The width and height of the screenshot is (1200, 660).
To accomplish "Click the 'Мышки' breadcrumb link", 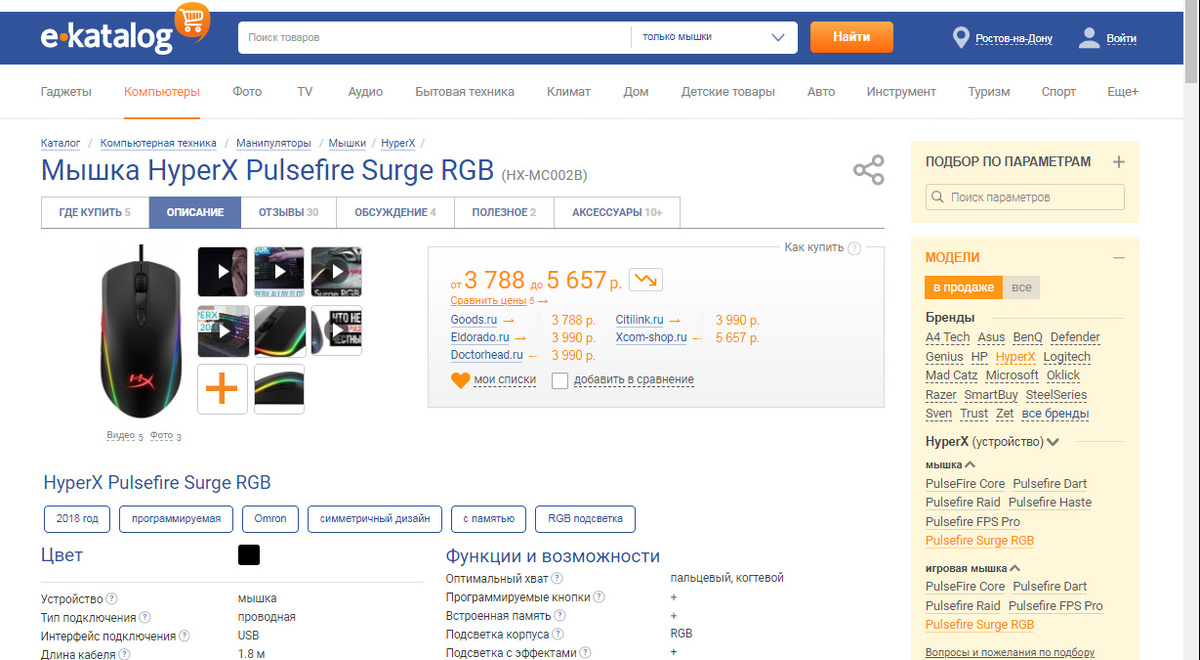I will tap(347, 143).
